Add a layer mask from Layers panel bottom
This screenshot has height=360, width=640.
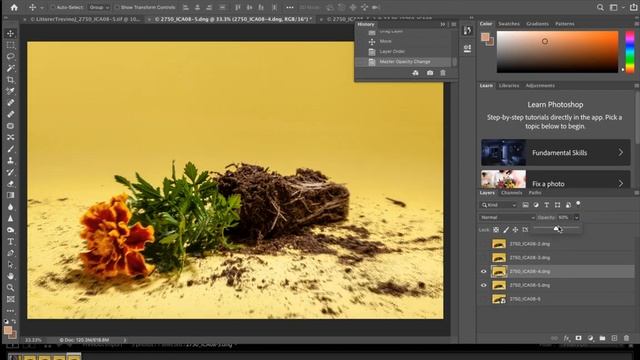tap(578, 338)
